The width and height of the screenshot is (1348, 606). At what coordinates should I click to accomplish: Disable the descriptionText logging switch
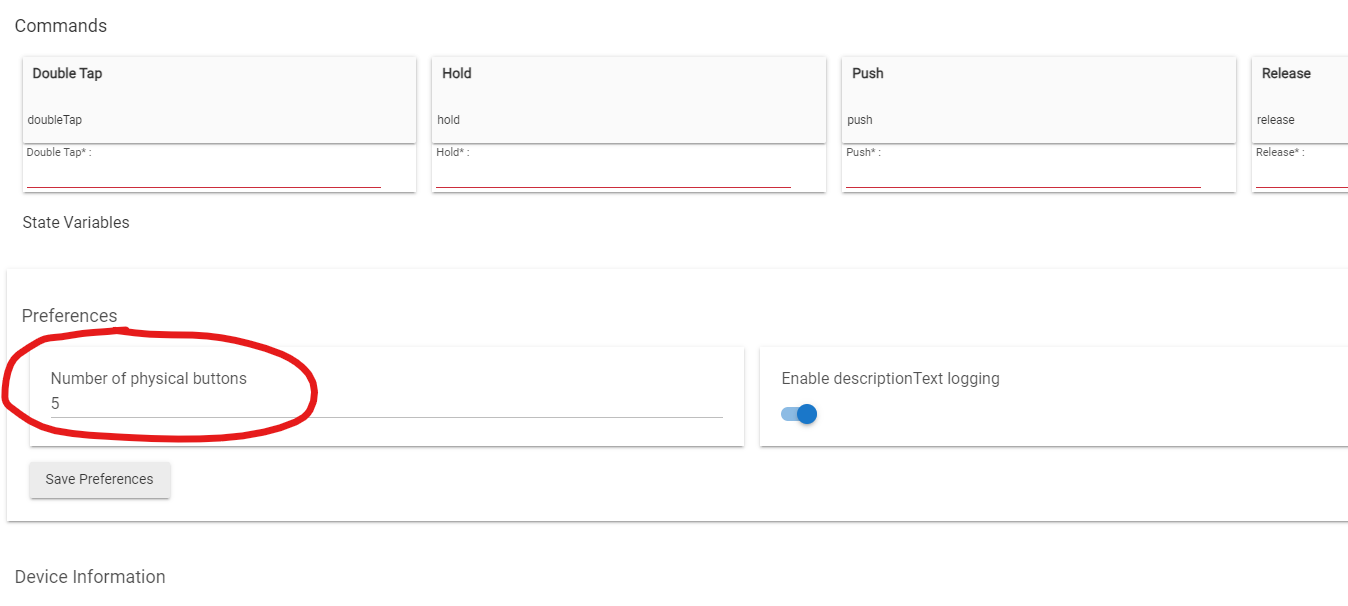point(799,414)
